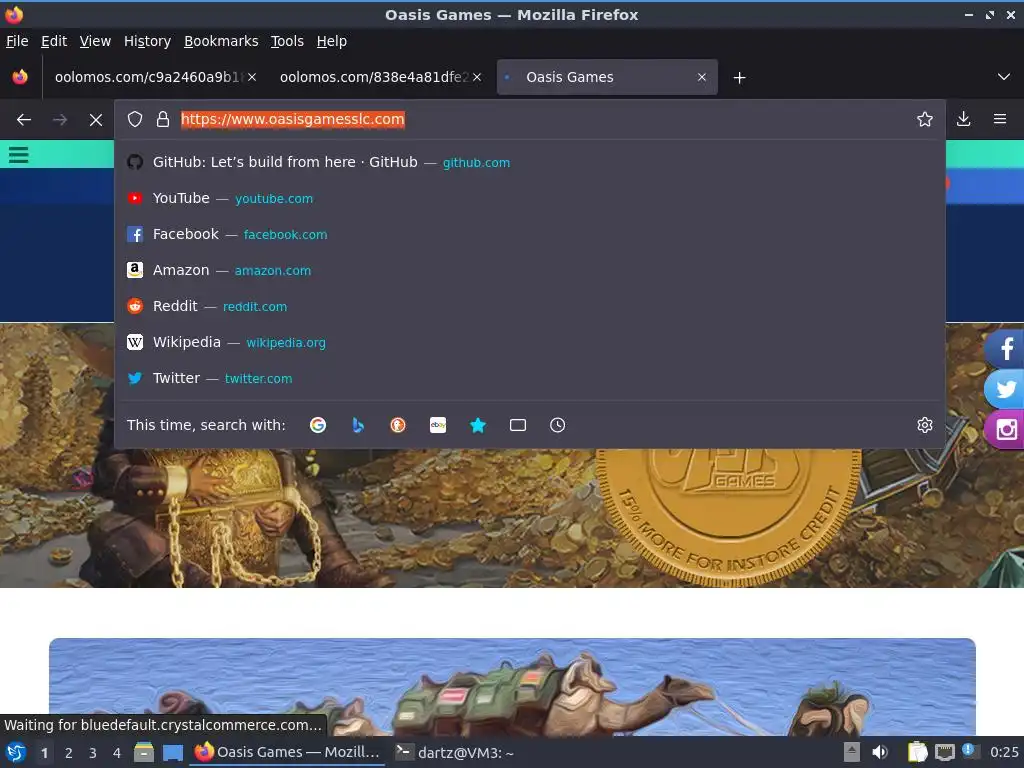Close the oolomos.com/c9a2460a9b tab
The height and width of the screenshot is (768, 1024).
pyautogui.click(x=252, y=77)
